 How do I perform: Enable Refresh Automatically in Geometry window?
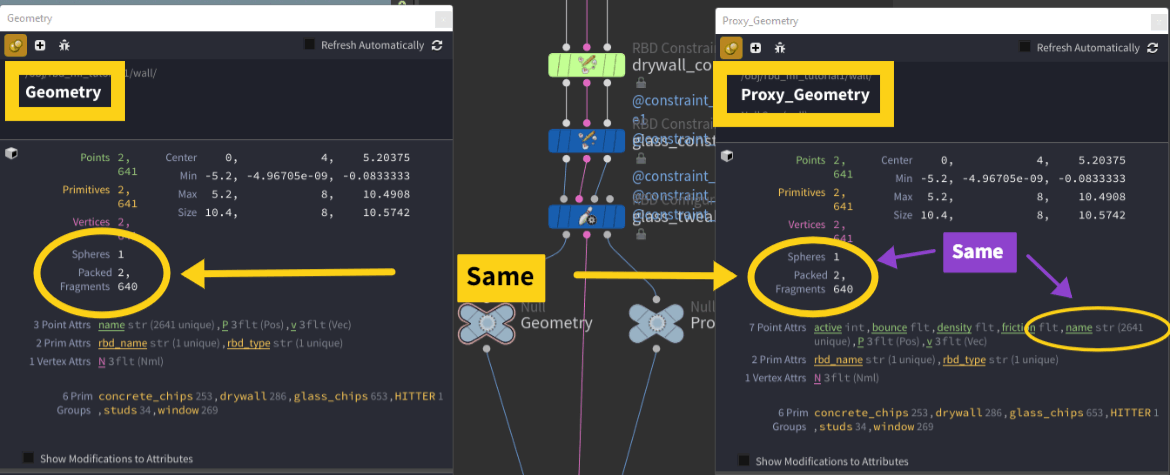pyautogui.click(x=310, y=45)
